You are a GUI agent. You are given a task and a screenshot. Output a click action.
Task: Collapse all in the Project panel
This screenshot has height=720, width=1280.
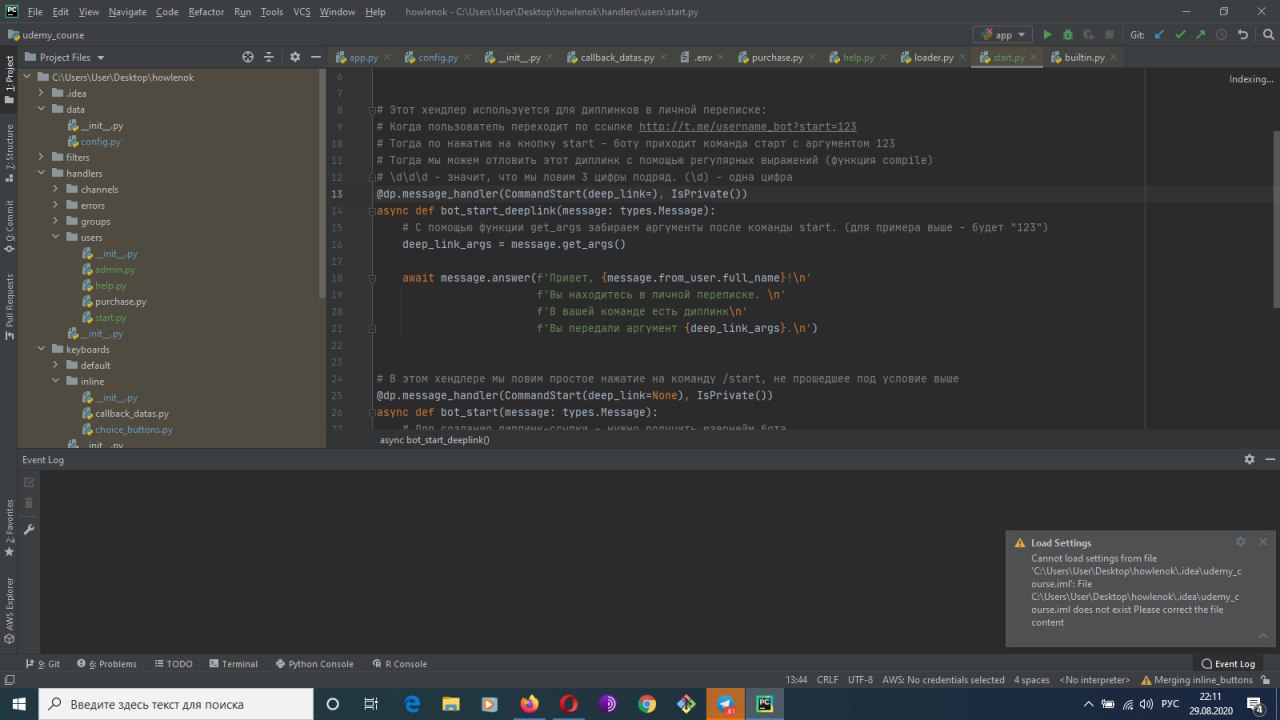pos(270,57)
